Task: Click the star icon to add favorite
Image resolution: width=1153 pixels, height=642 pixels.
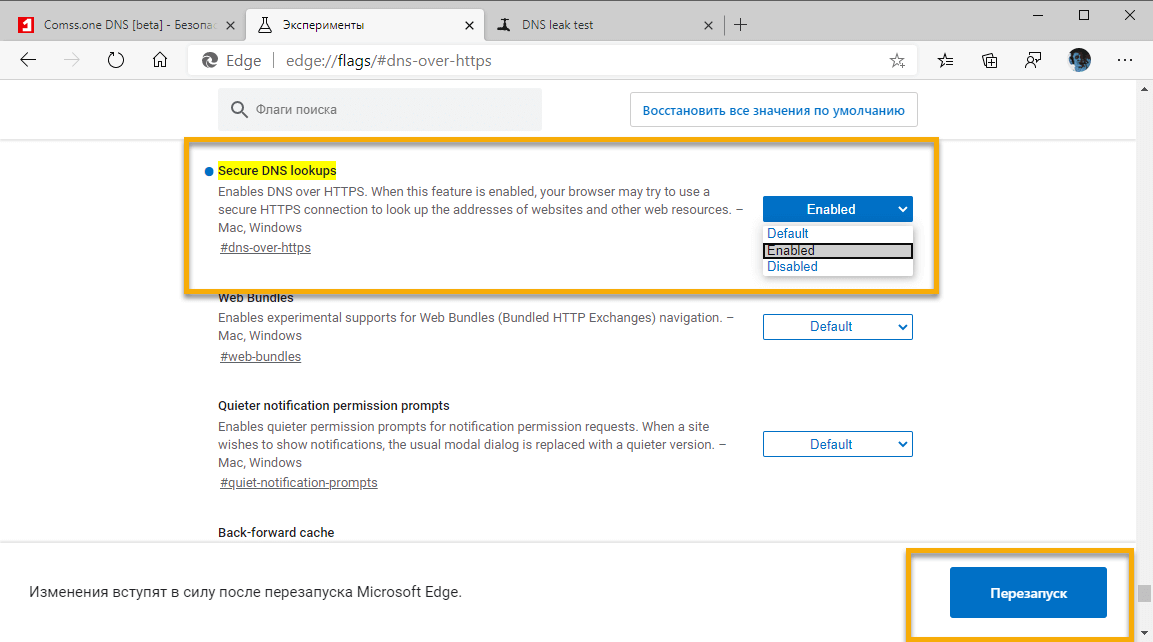Action: pyautogui.click(x=897, y=60)
